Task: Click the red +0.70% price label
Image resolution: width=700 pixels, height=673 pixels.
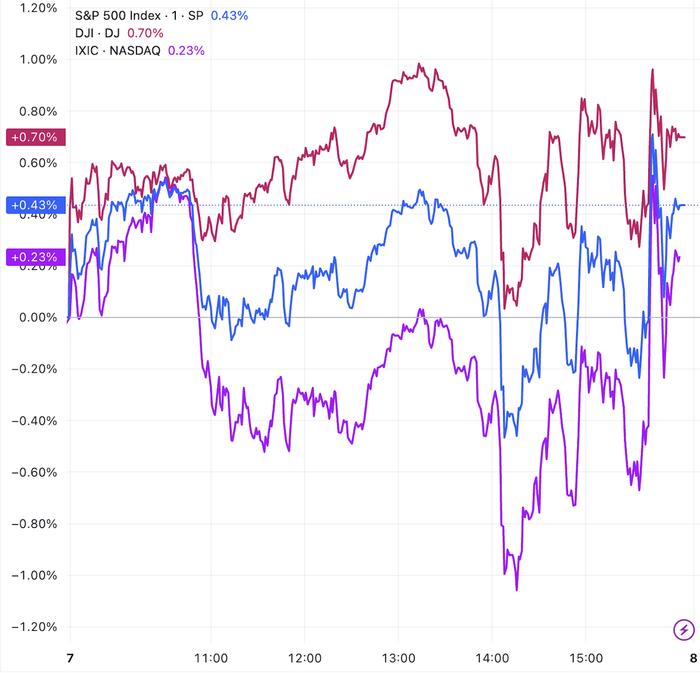Action: click(x=36, y=137)
